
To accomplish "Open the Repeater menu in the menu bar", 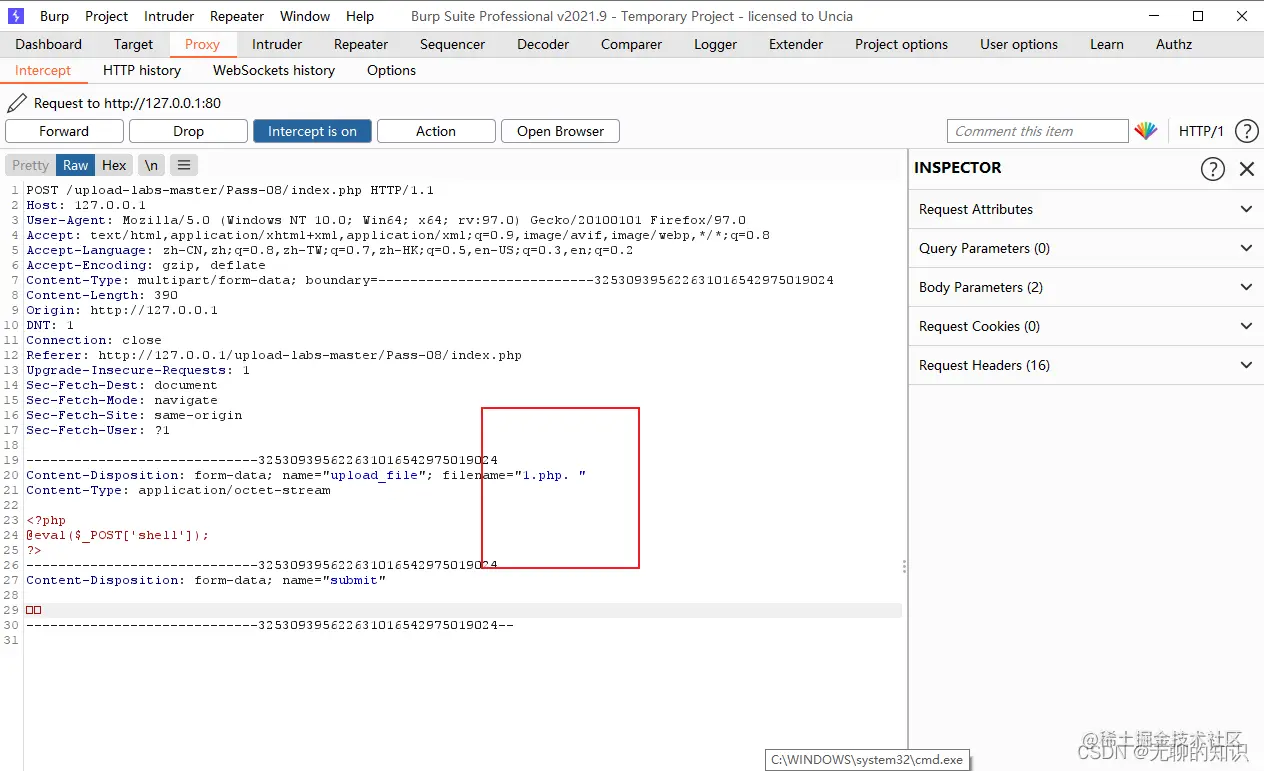I will tap(237, 16).
